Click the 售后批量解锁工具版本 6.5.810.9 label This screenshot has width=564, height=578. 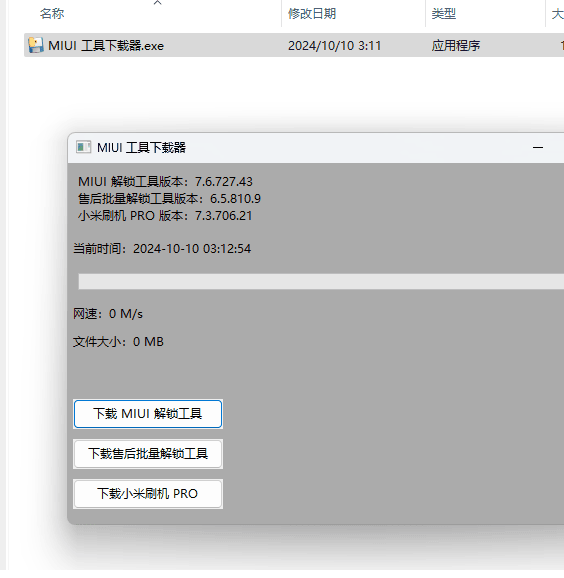tap(169, 198)
